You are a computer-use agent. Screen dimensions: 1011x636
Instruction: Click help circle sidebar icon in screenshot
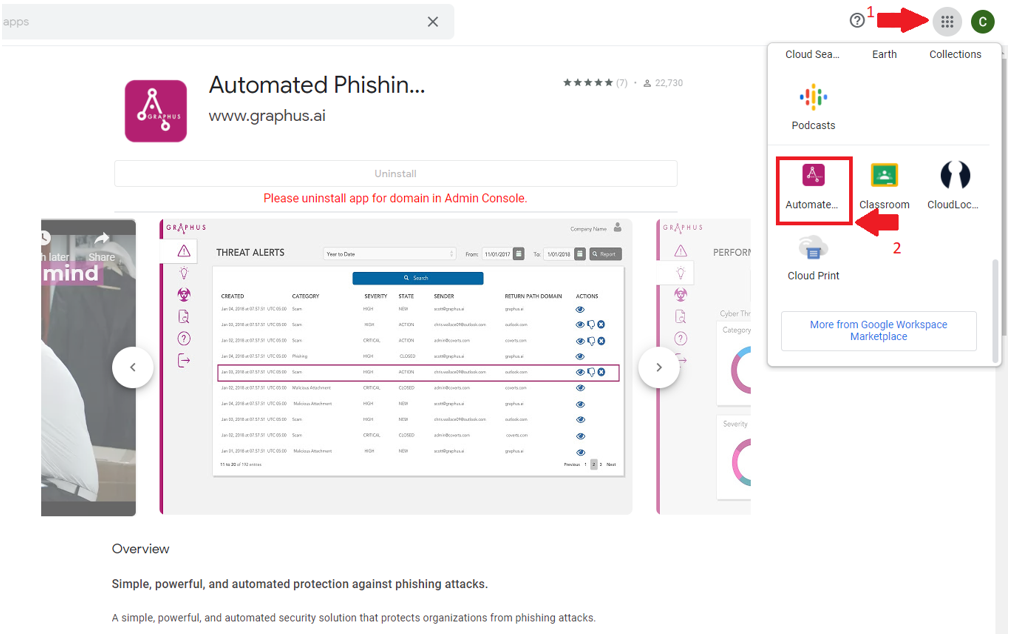[184, 339]
